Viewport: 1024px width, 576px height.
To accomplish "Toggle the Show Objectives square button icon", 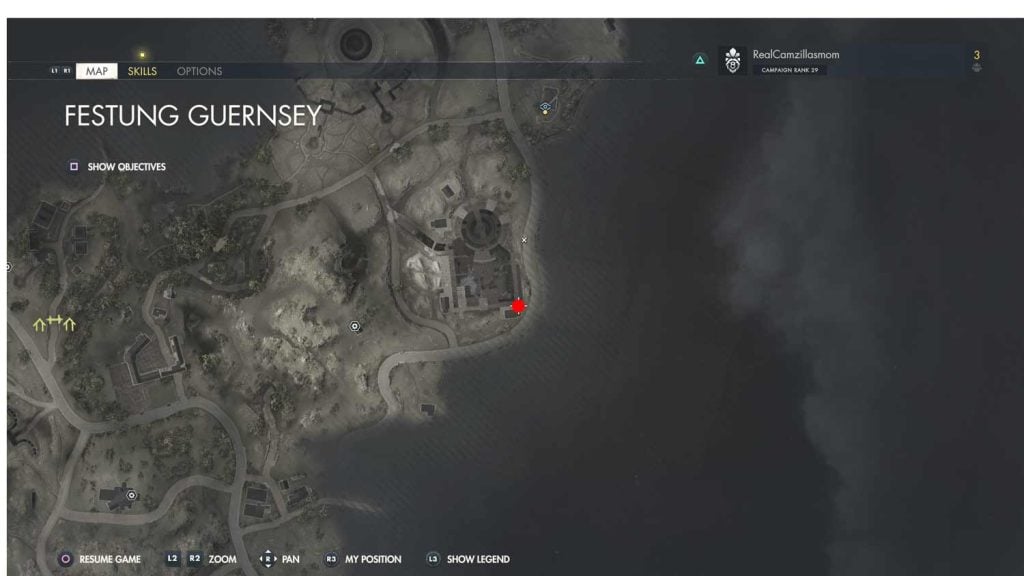I will pyautogui.click(x=74, y=167).
